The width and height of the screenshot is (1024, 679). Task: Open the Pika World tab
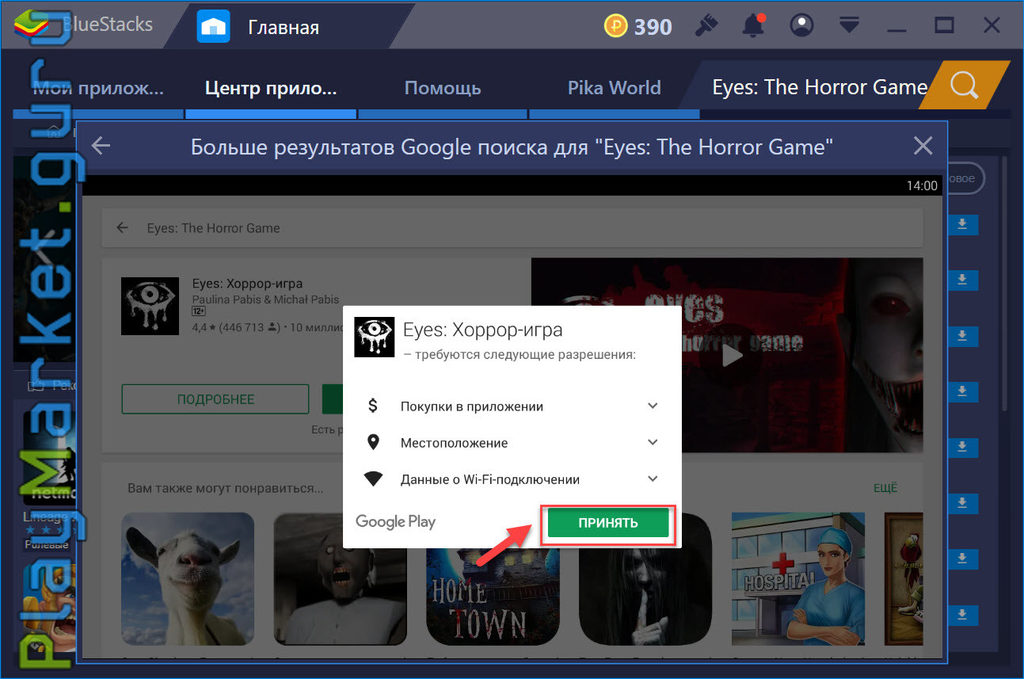(614, 87)
